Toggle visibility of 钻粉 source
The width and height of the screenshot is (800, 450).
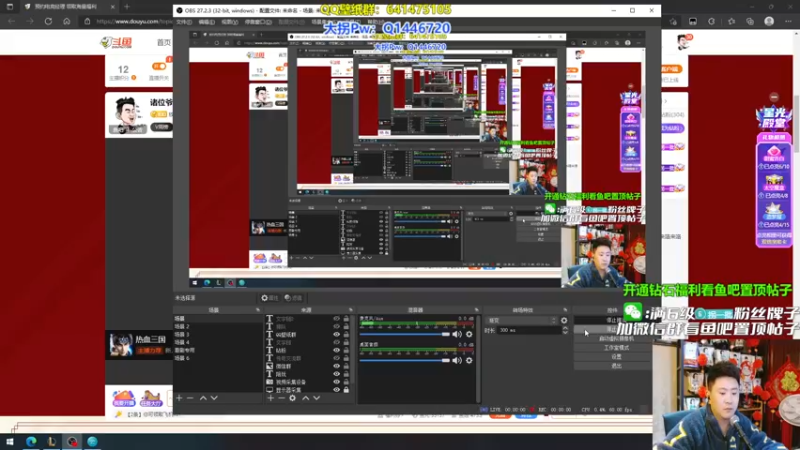336,351
